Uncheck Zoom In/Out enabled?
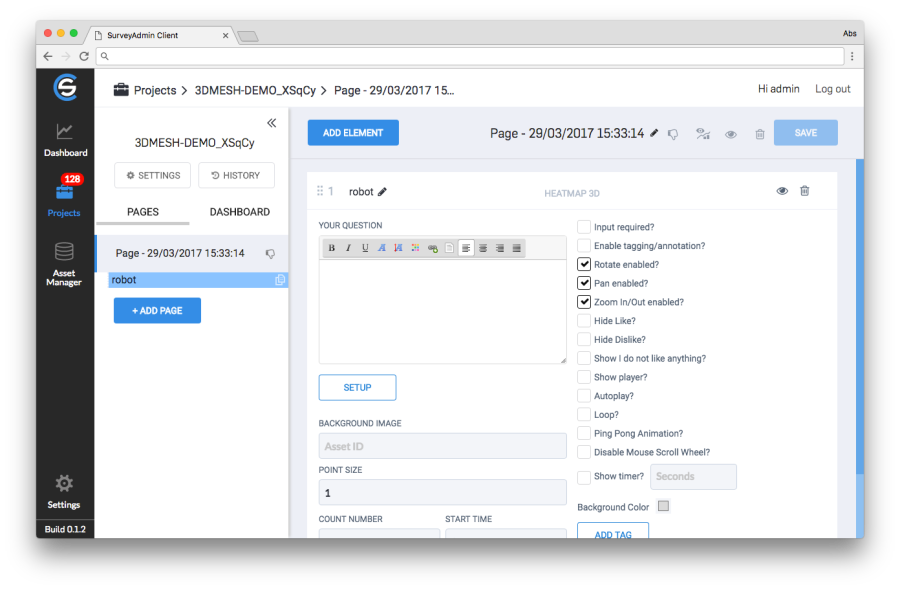 [584, 302]
